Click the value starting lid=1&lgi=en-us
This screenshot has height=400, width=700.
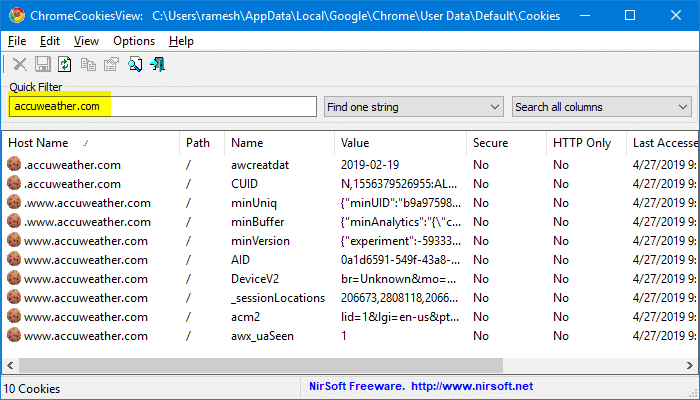tap(400, 317)
